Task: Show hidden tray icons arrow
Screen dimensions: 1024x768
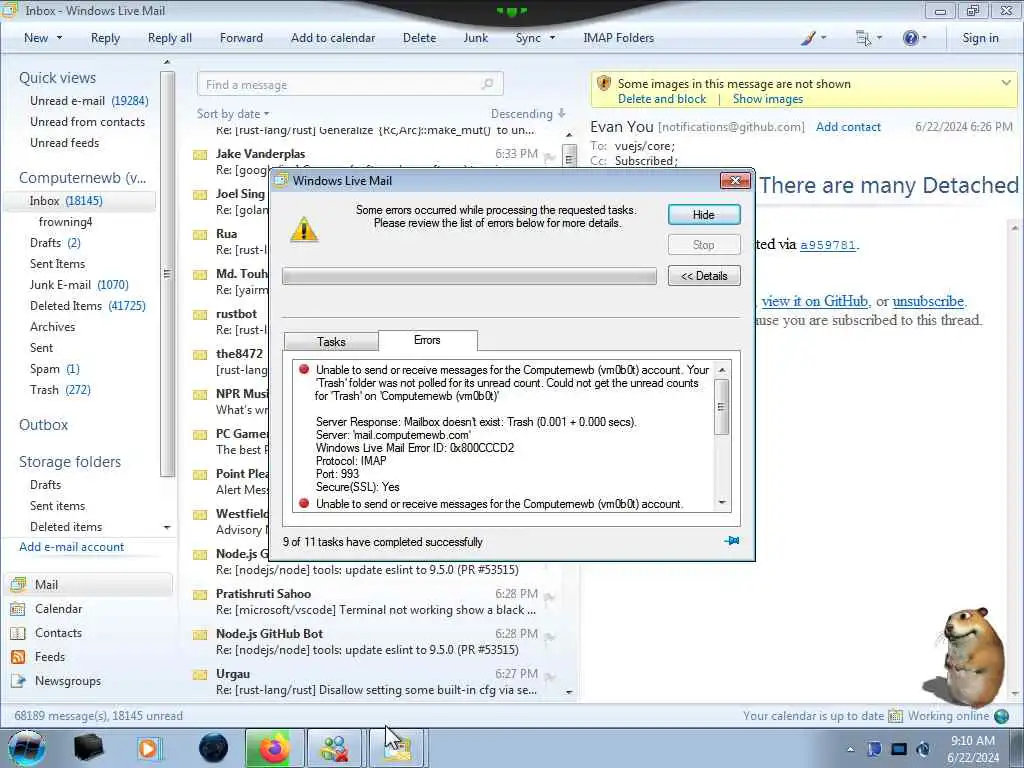Action: pos(850,749)
